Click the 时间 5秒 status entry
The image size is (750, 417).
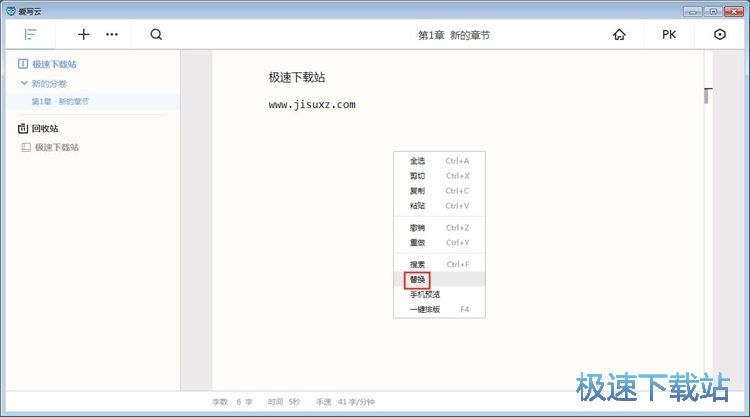[284, 402]
